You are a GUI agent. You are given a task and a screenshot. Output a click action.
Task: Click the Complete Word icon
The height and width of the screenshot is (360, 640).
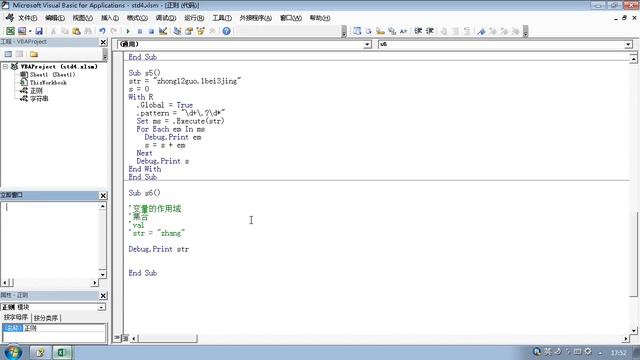(403, 31)
